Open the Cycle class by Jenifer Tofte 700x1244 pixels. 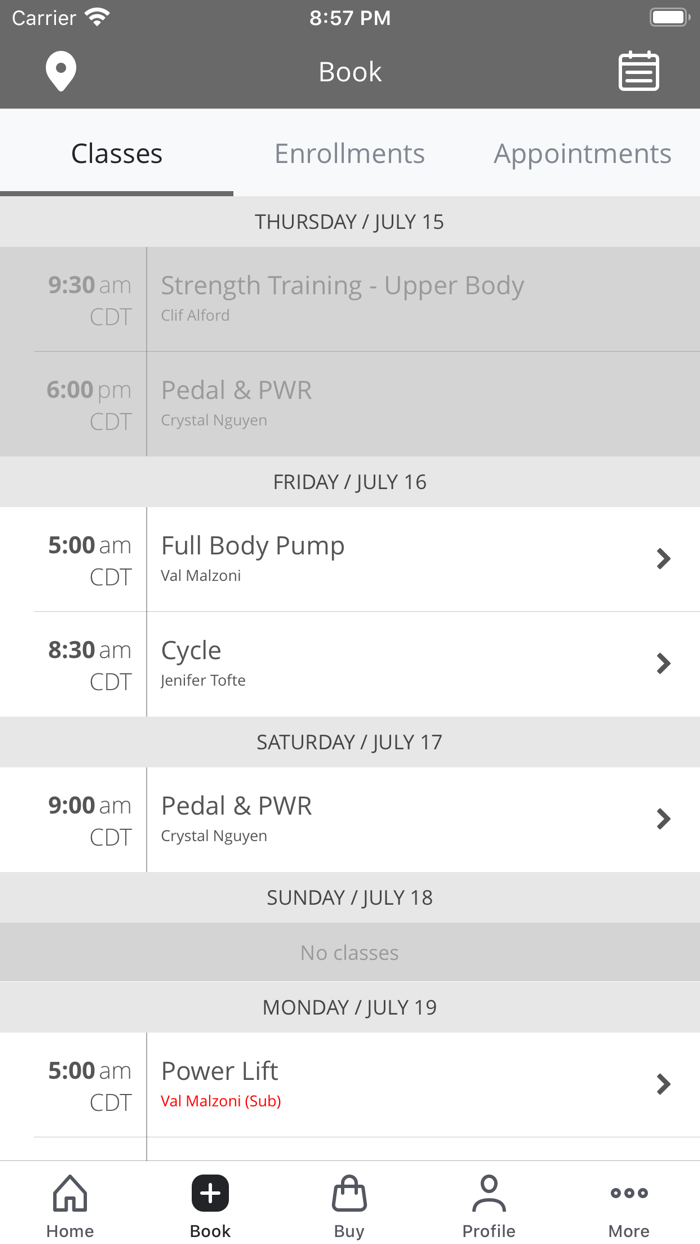tap(192, 651)
